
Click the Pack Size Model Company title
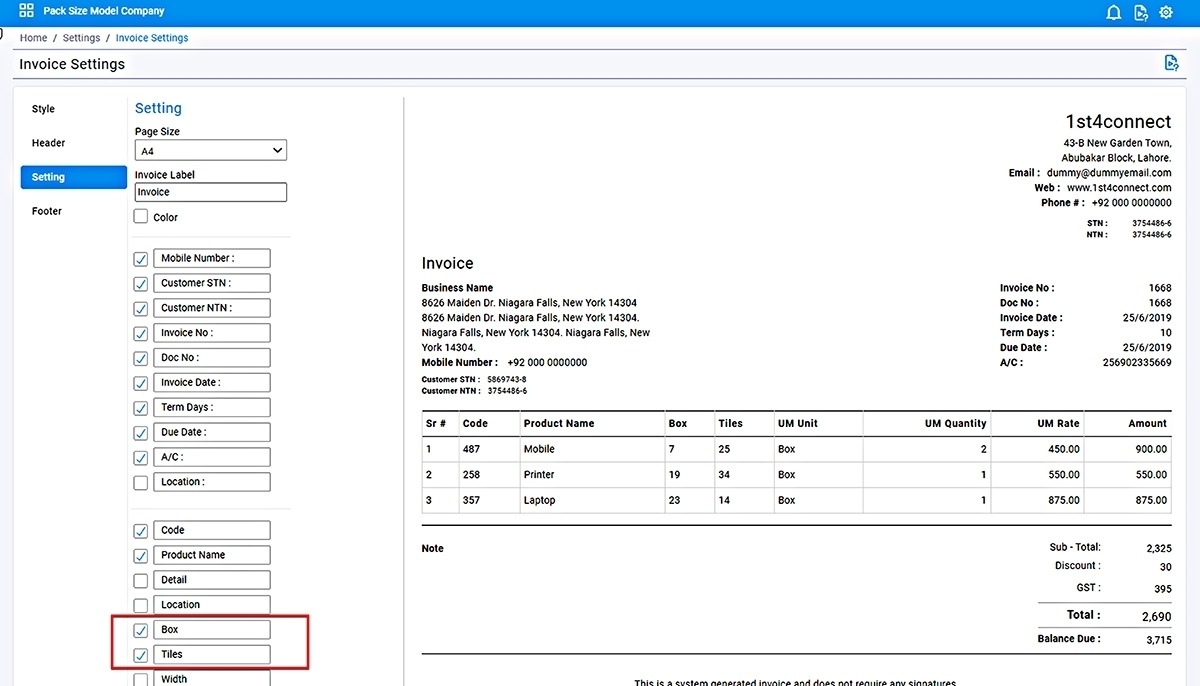tap(104, 11)
